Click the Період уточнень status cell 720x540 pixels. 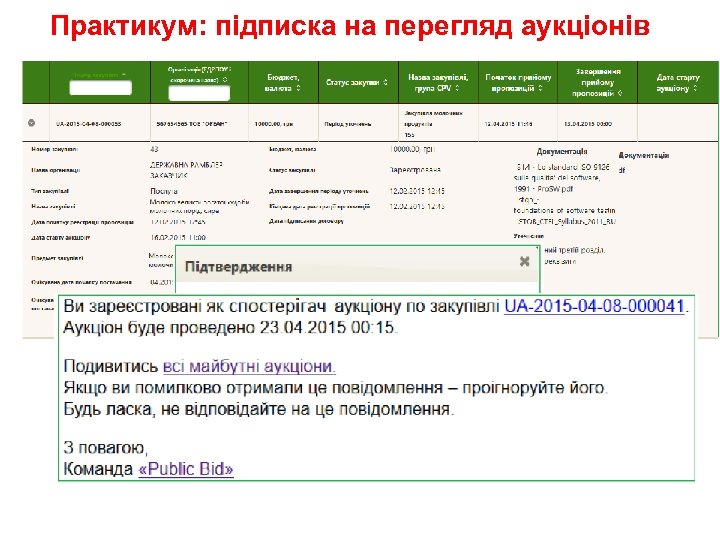point(348,124)
